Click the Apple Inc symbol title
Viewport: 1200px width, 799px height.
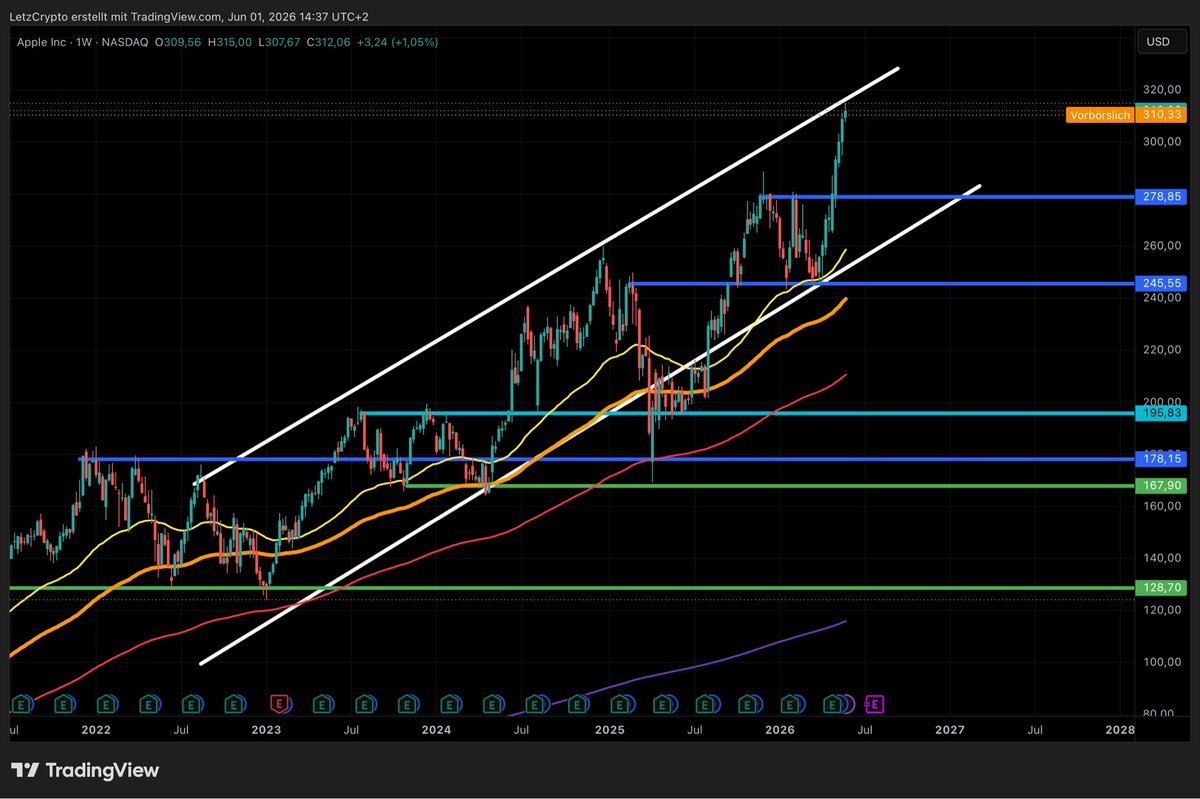coord(42,42)
